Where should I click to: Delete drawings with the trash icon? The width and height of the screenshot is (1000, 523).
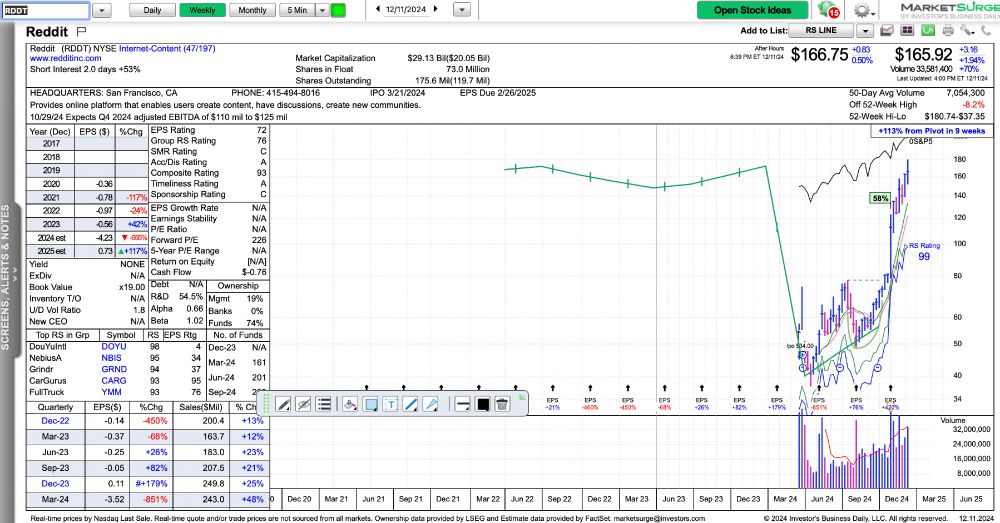coord(502,404)
